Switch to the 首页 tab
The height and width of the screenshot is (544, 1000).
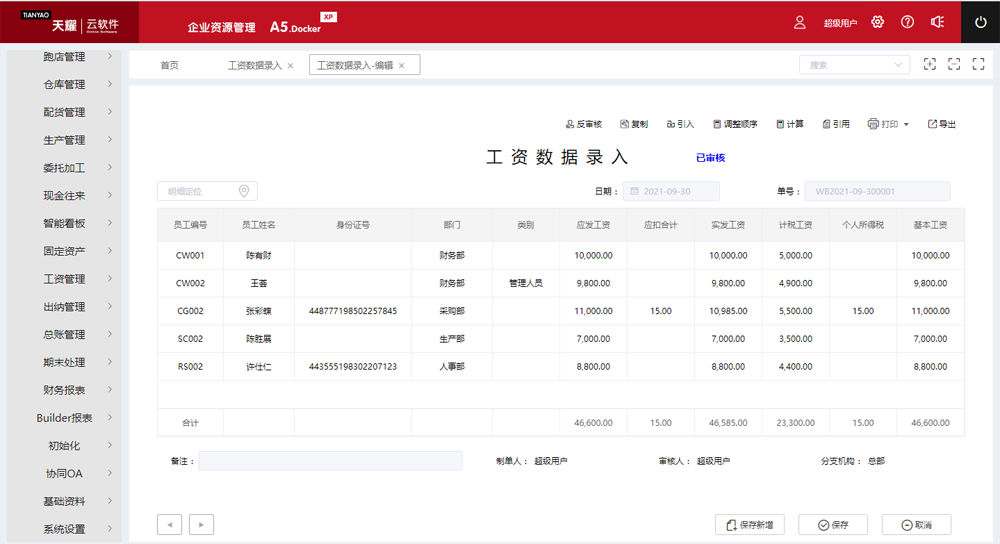click(x=169, y=65)
